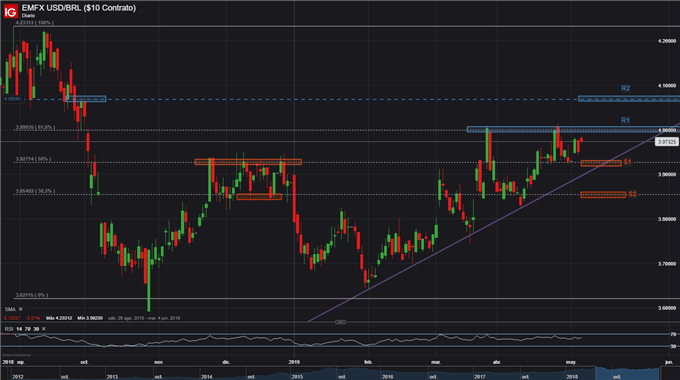This screenshot has width=680, height=380.
Task: Select the R1 resistance label
Action: (x=625, y=120)
